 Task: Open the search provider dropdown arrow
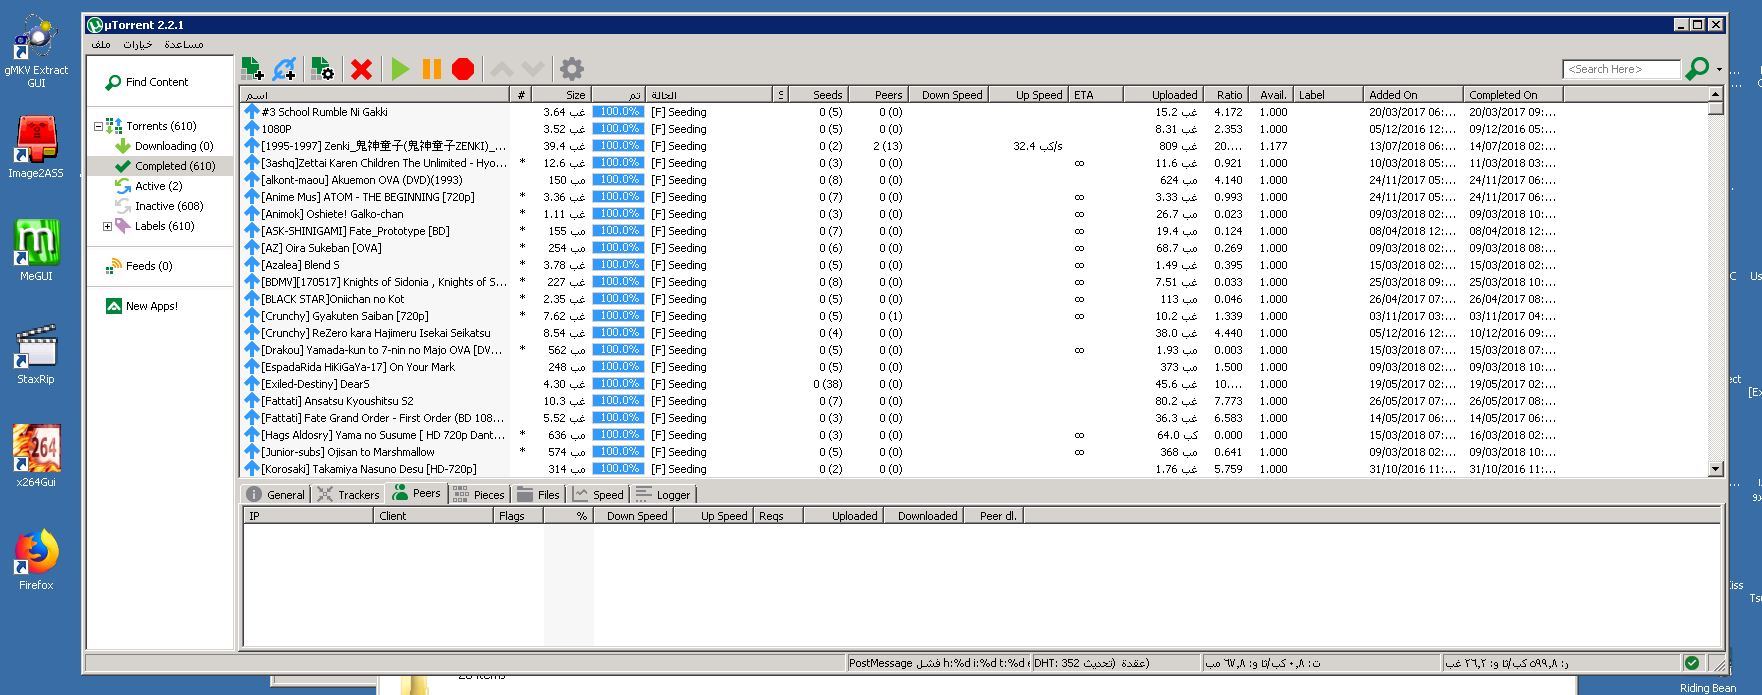(1719, 70)
